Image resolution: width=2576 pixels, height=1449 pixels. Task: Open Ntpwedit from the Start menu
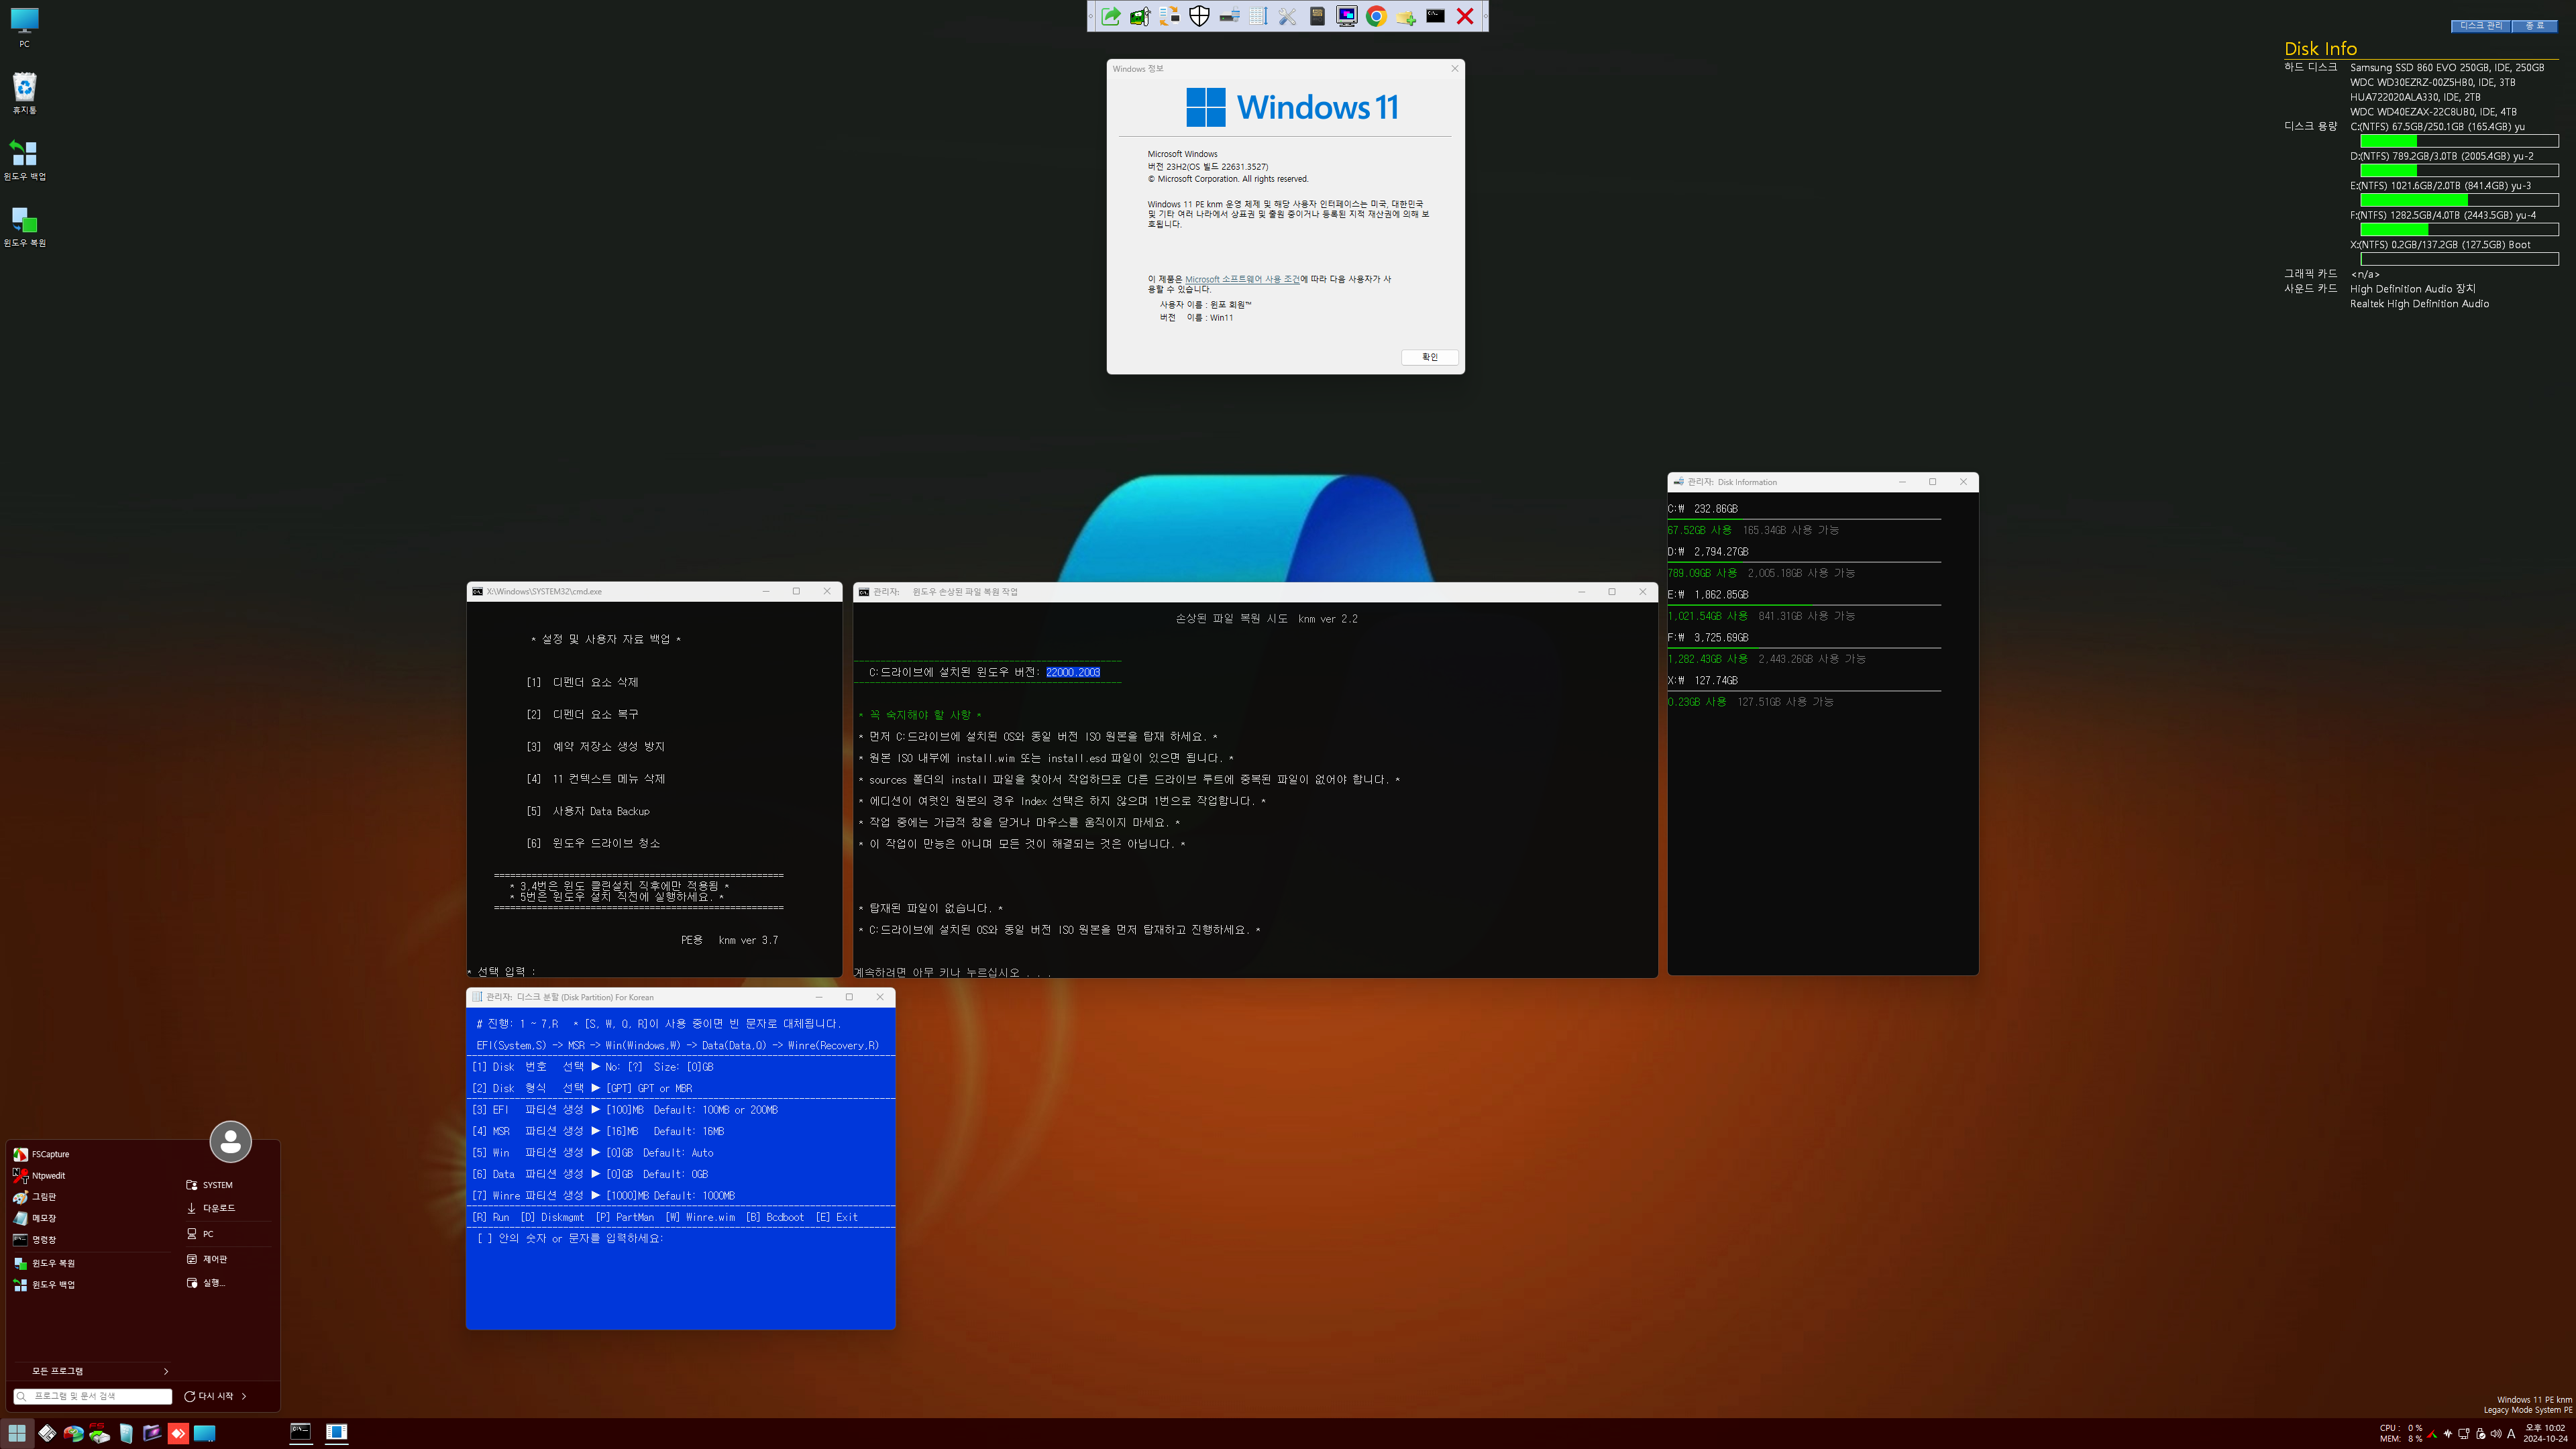click(40, 1176)
